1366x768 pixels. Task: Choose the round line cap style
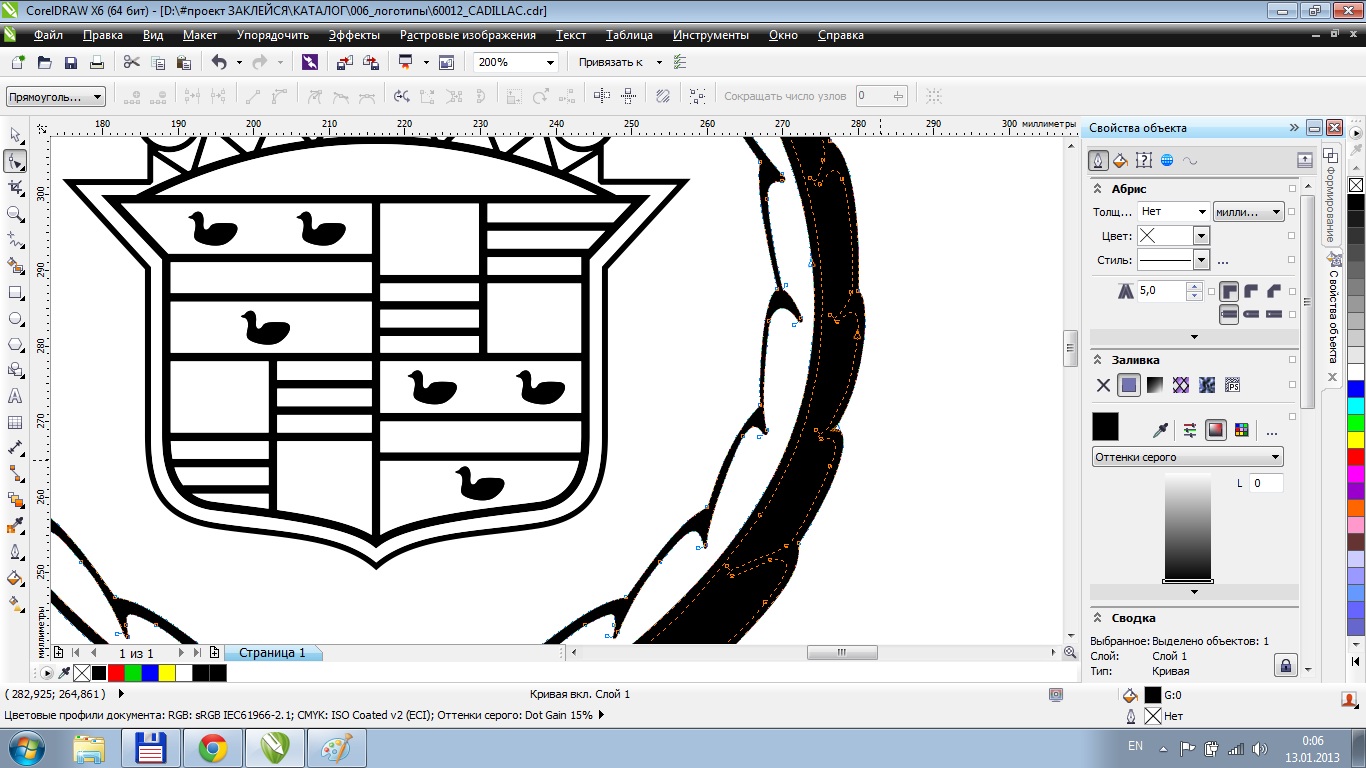coord(1252,314)
